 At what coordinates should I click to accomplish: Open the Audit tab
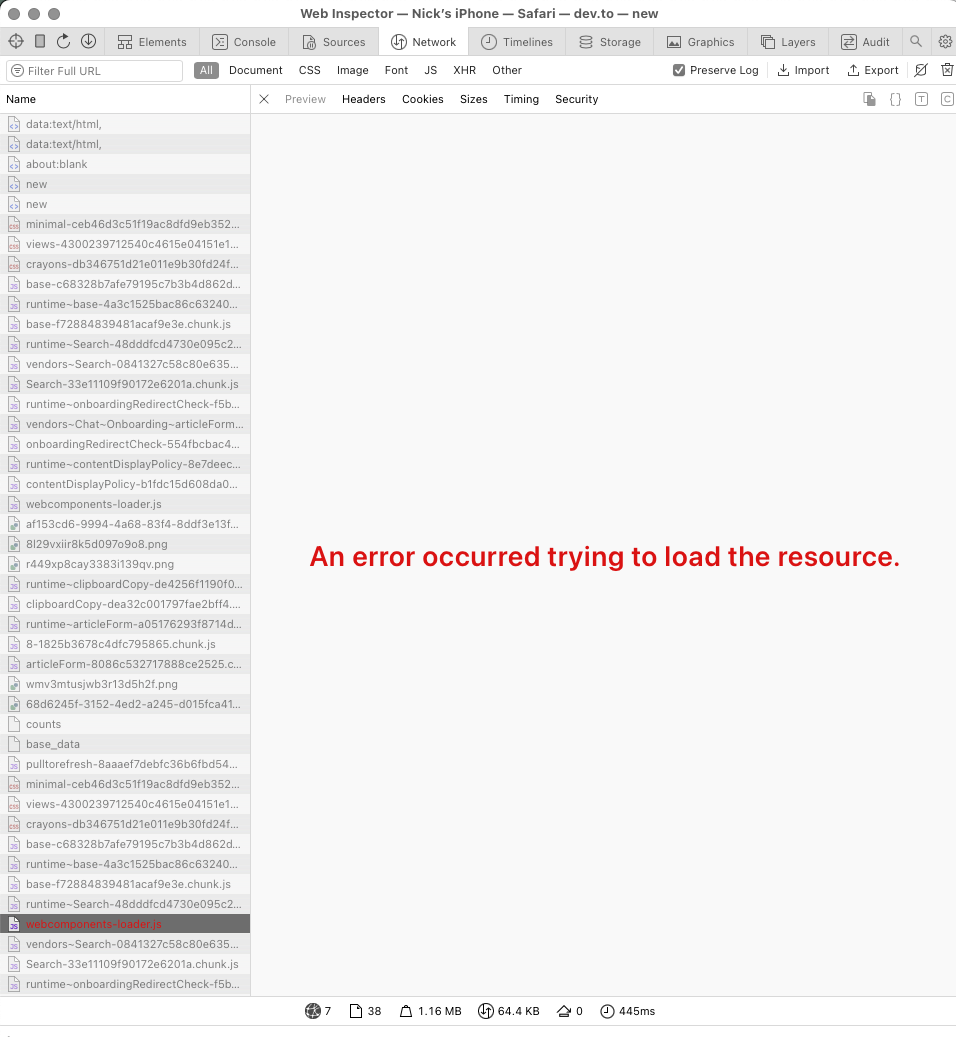pos(865,42)
